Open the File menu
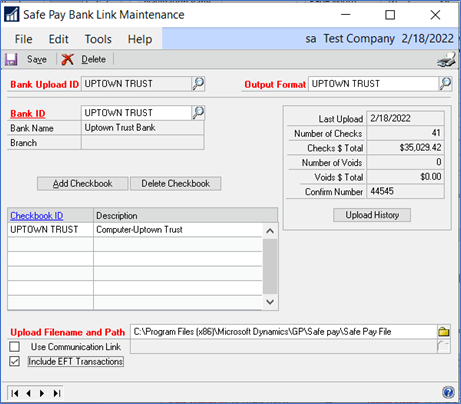This screenshot has height=404, width=461. (x=23, y=39)
